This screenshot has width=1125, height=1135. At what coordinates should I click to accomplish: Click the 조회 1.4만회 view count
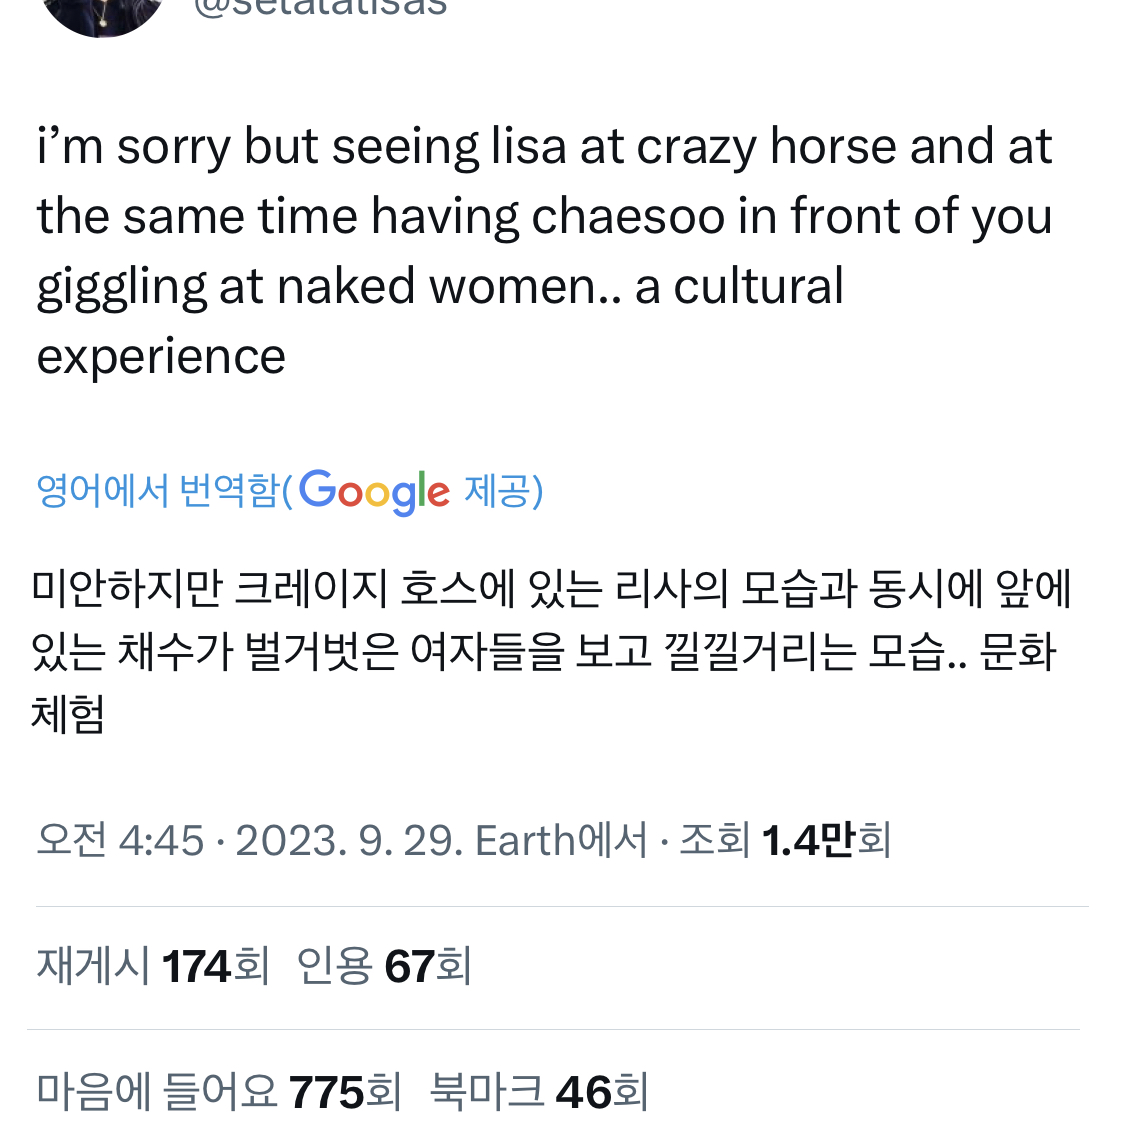tap(785, 840)
